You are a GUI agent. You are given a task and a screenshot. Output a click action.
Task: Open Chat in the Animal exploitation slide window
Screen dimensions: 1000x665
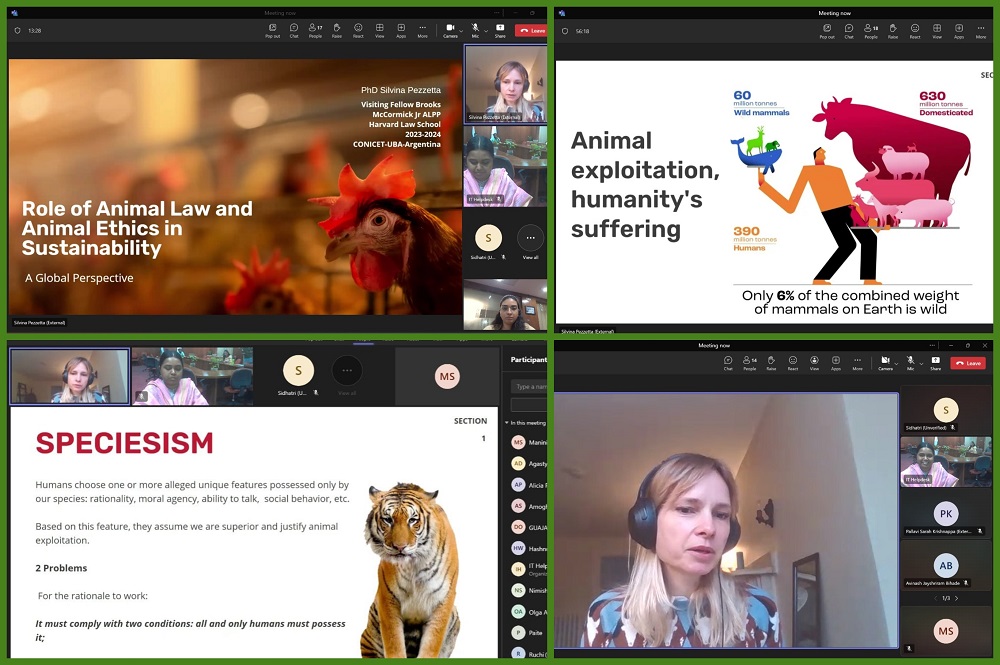(x=849, y=31)
